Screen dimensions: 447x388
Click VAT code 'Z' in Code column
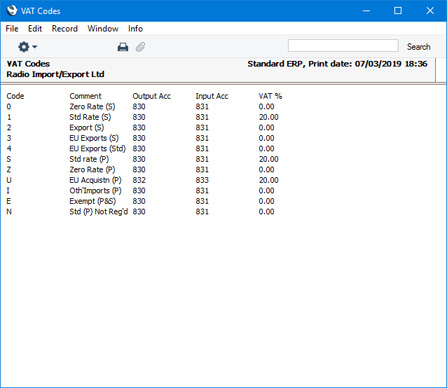click(x=9, y=170)
